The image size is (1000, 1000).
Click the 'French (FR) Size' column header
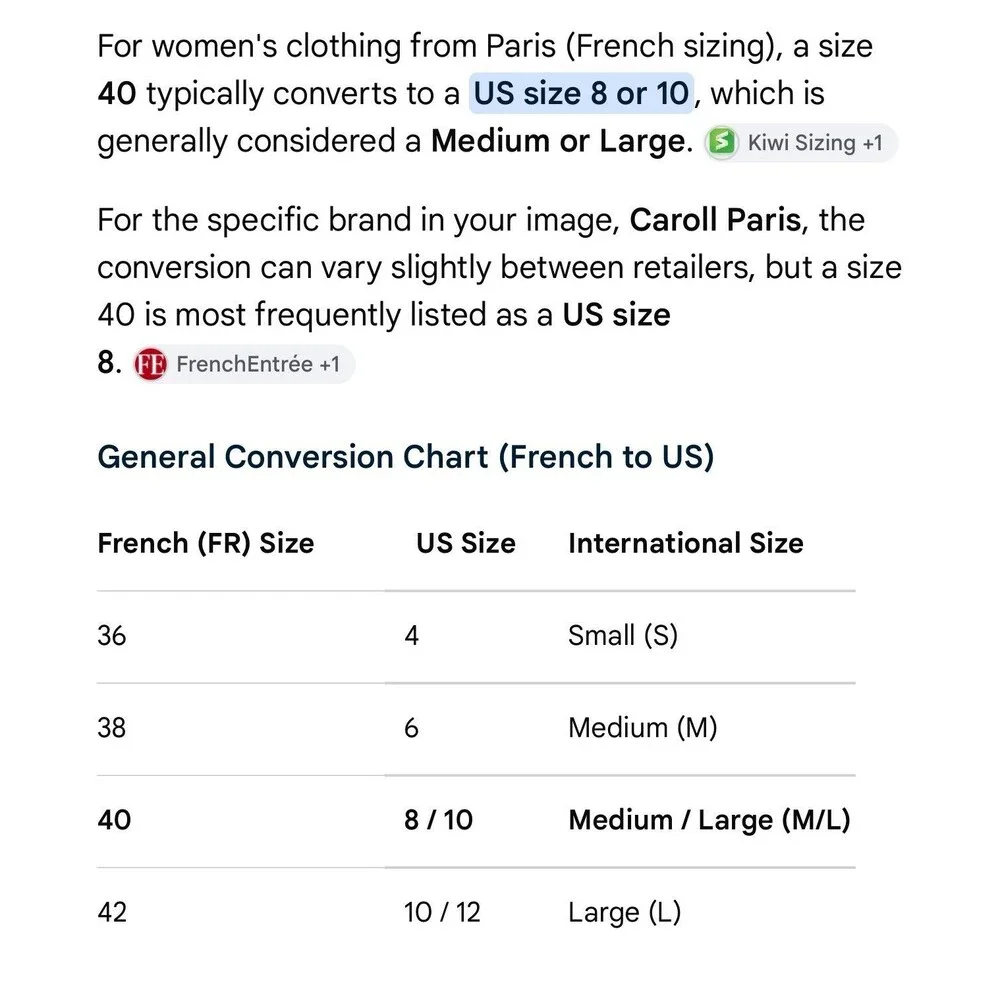(x=206, y=543)
